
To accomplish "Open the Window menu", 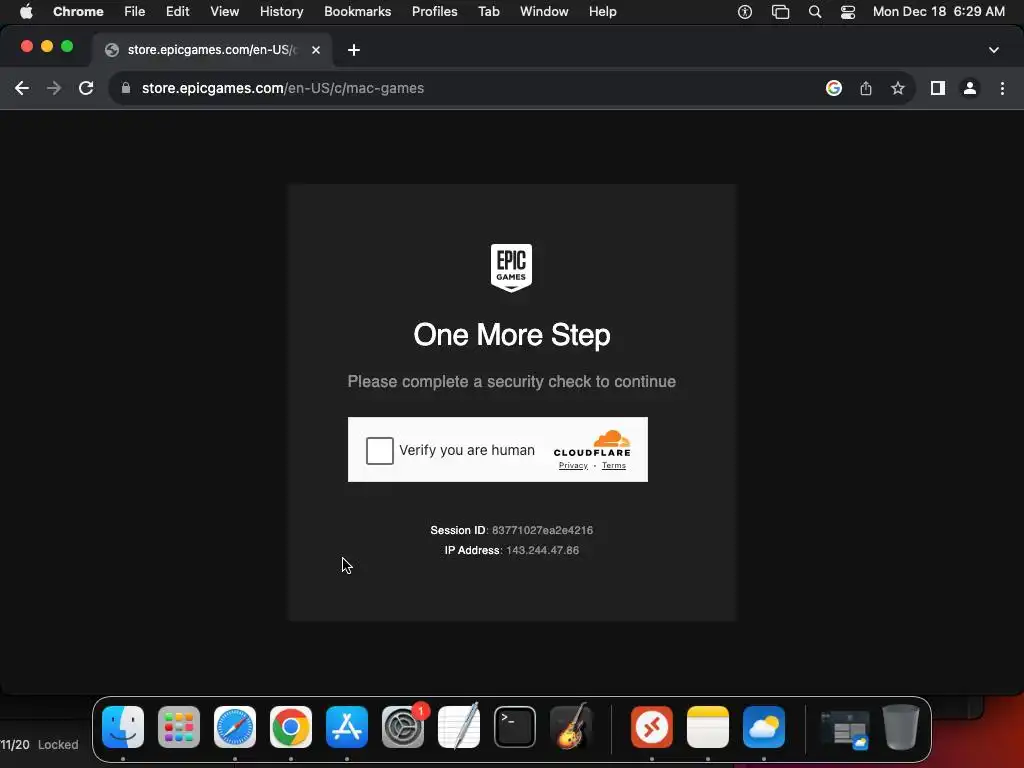I will coord(544,11).
